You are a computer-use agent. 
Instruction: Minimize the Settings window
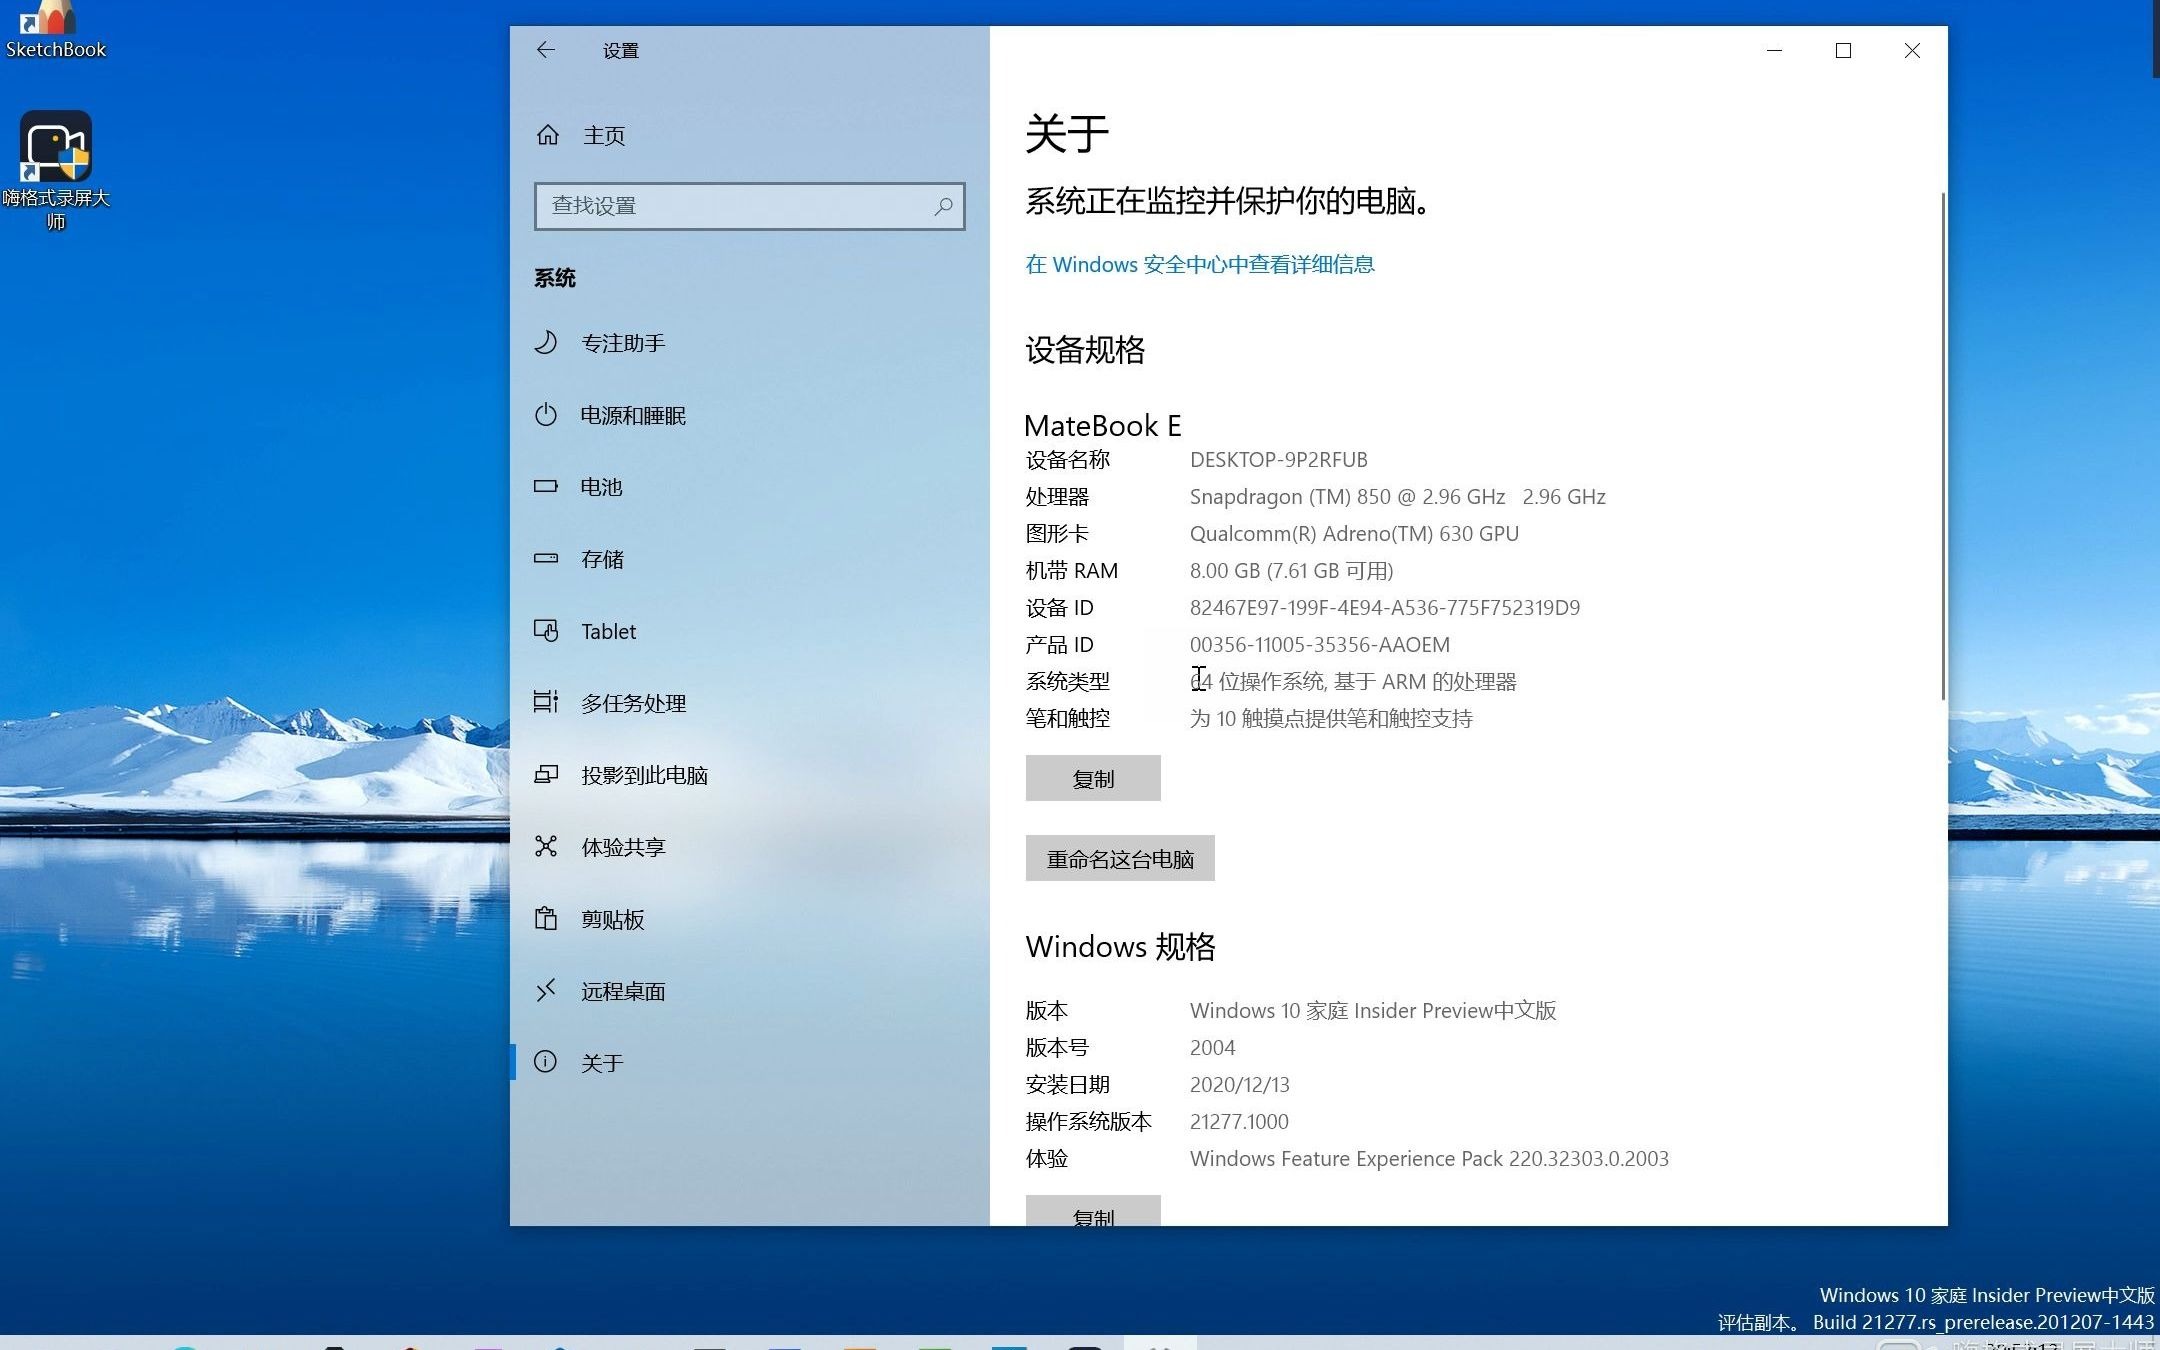[x=1774, y=50]
